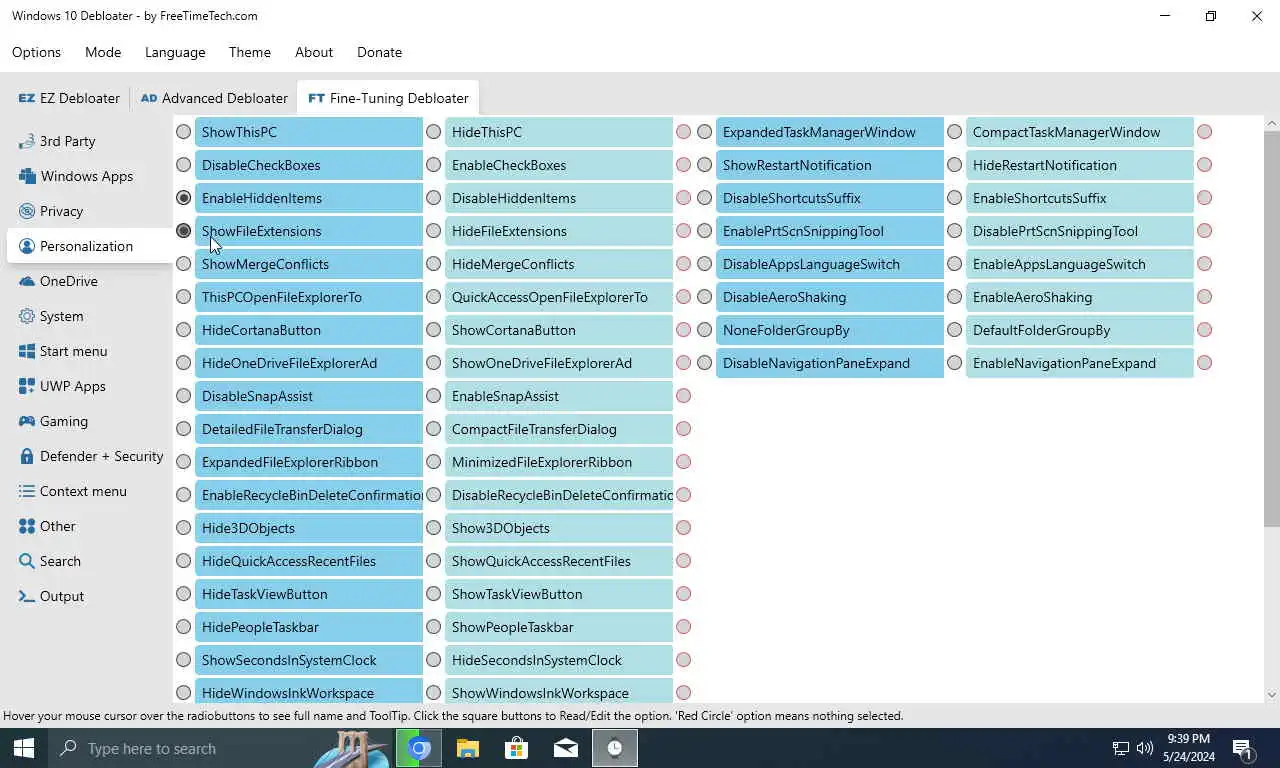The width and height of the screenshot is (1280, 768).
Task: Click the HideRestartNotification option button
Action: tap(1080, 165)
